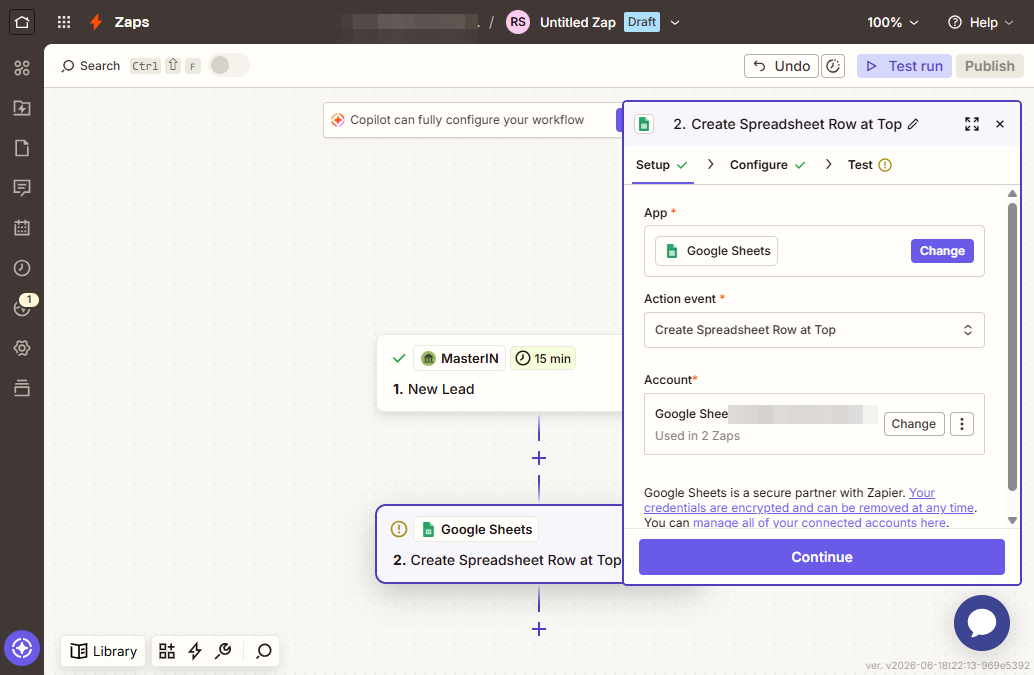
Task: Open the RS user avatar
Action: (x=518, y=22)
